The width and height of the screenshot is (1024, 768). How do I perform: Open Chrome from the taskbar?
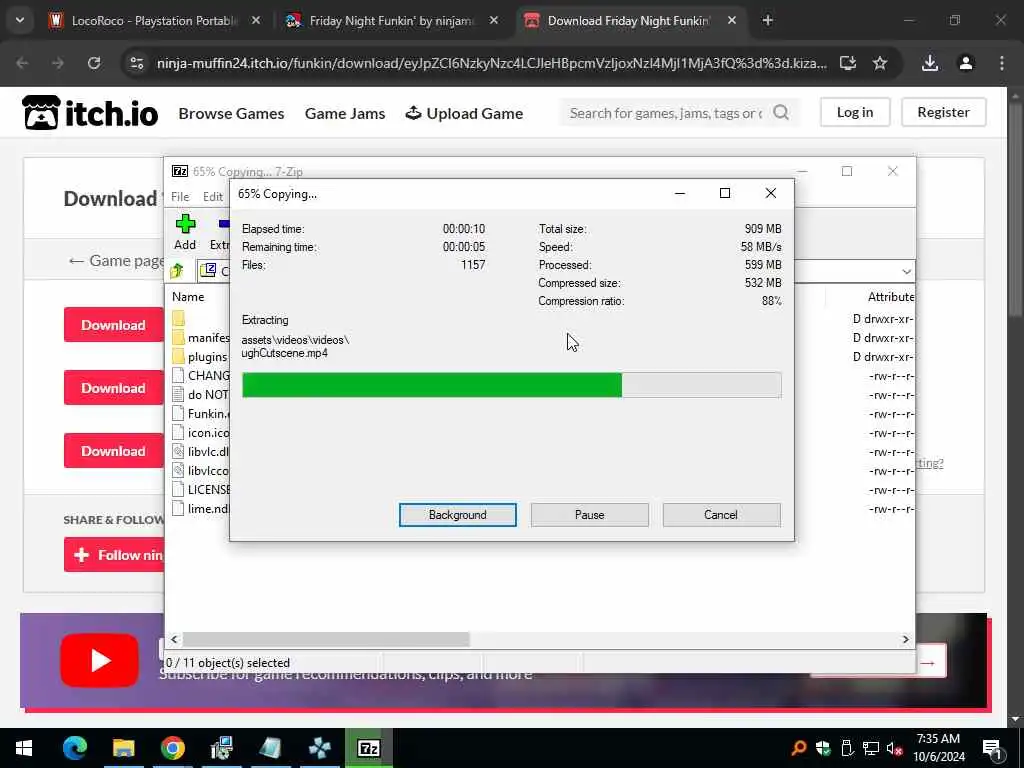pos(172,748)
